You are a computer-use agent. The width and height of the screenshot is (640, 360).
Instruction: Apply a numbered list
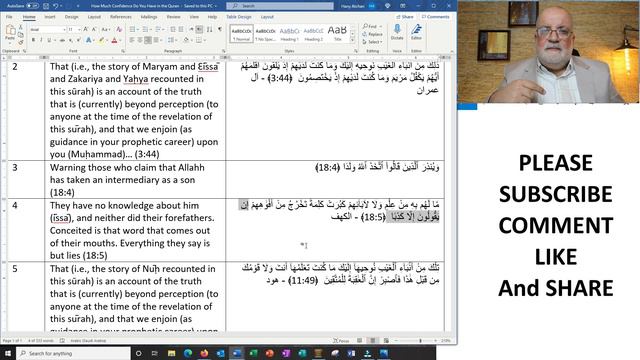tap(145, 29)
